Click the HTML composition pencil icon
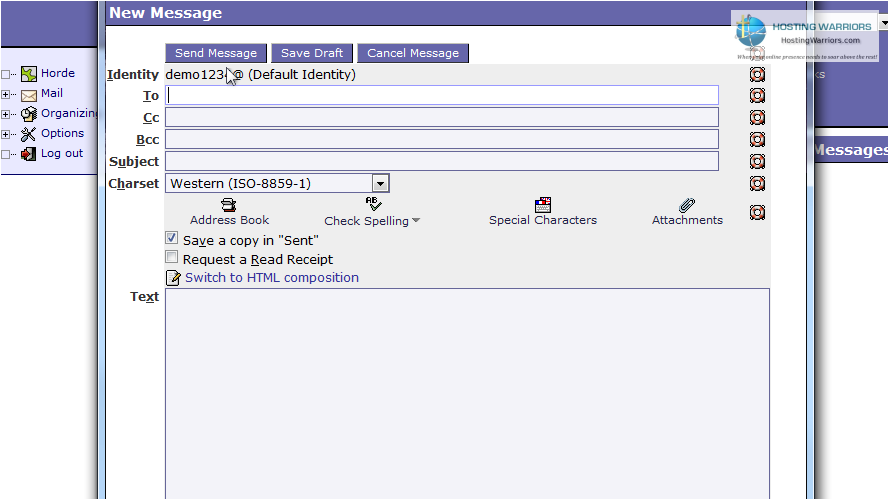 (x=173, y=278)
